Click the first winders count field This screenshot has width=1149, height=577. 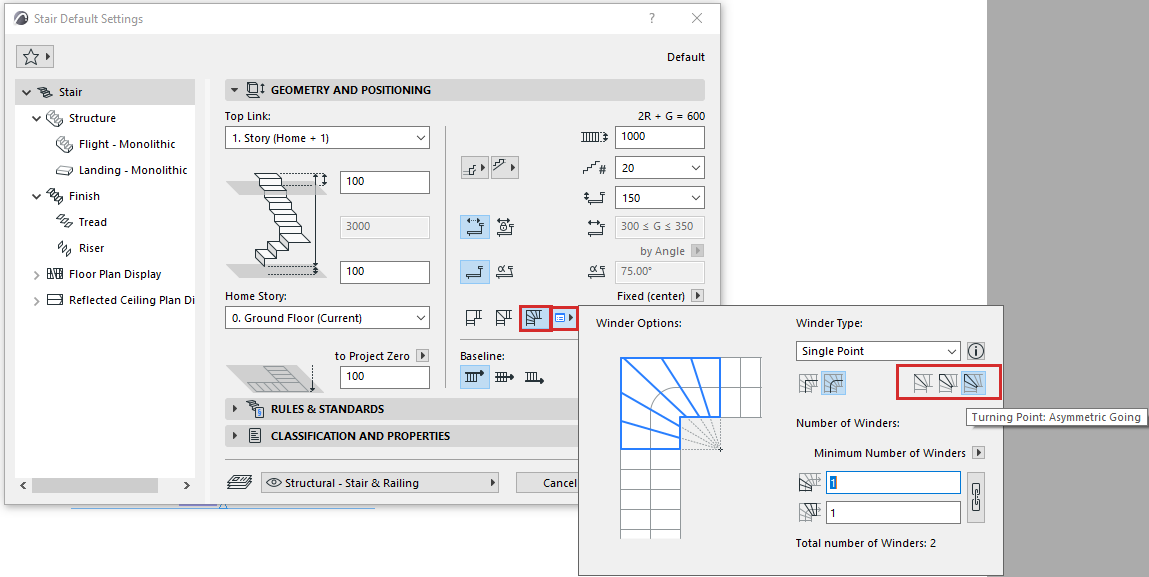pos(893,483)
